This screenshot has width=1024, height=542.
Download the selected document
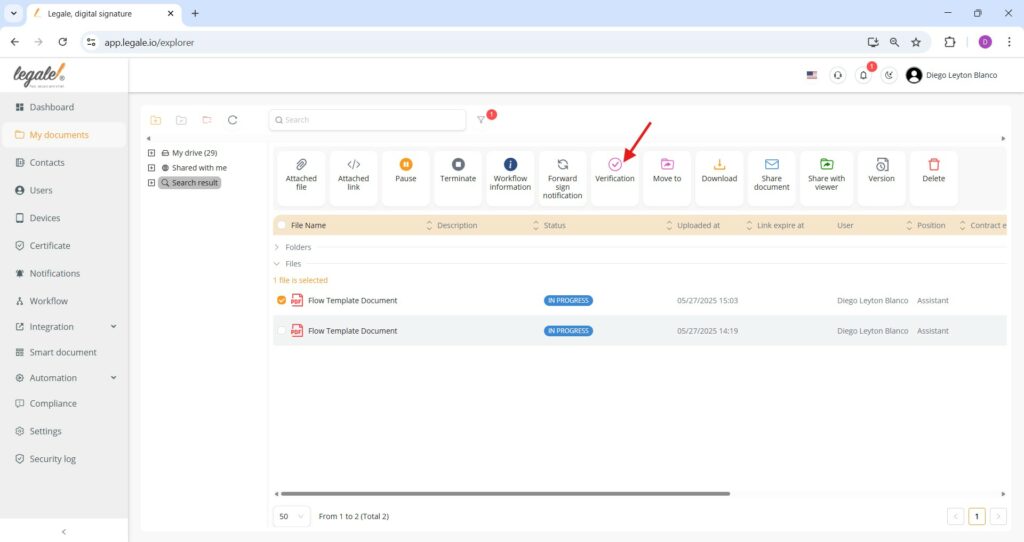point(719,178)
